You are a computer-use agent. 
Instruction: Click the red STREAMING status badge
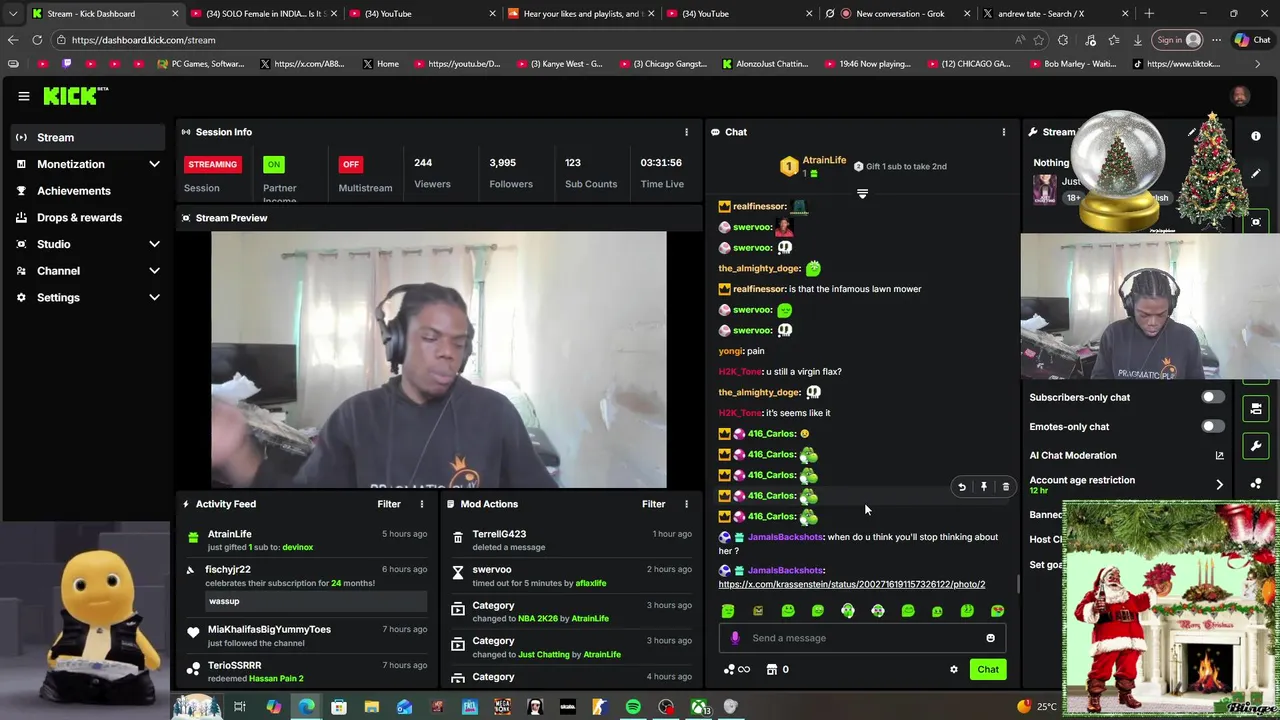click(212, 164)
